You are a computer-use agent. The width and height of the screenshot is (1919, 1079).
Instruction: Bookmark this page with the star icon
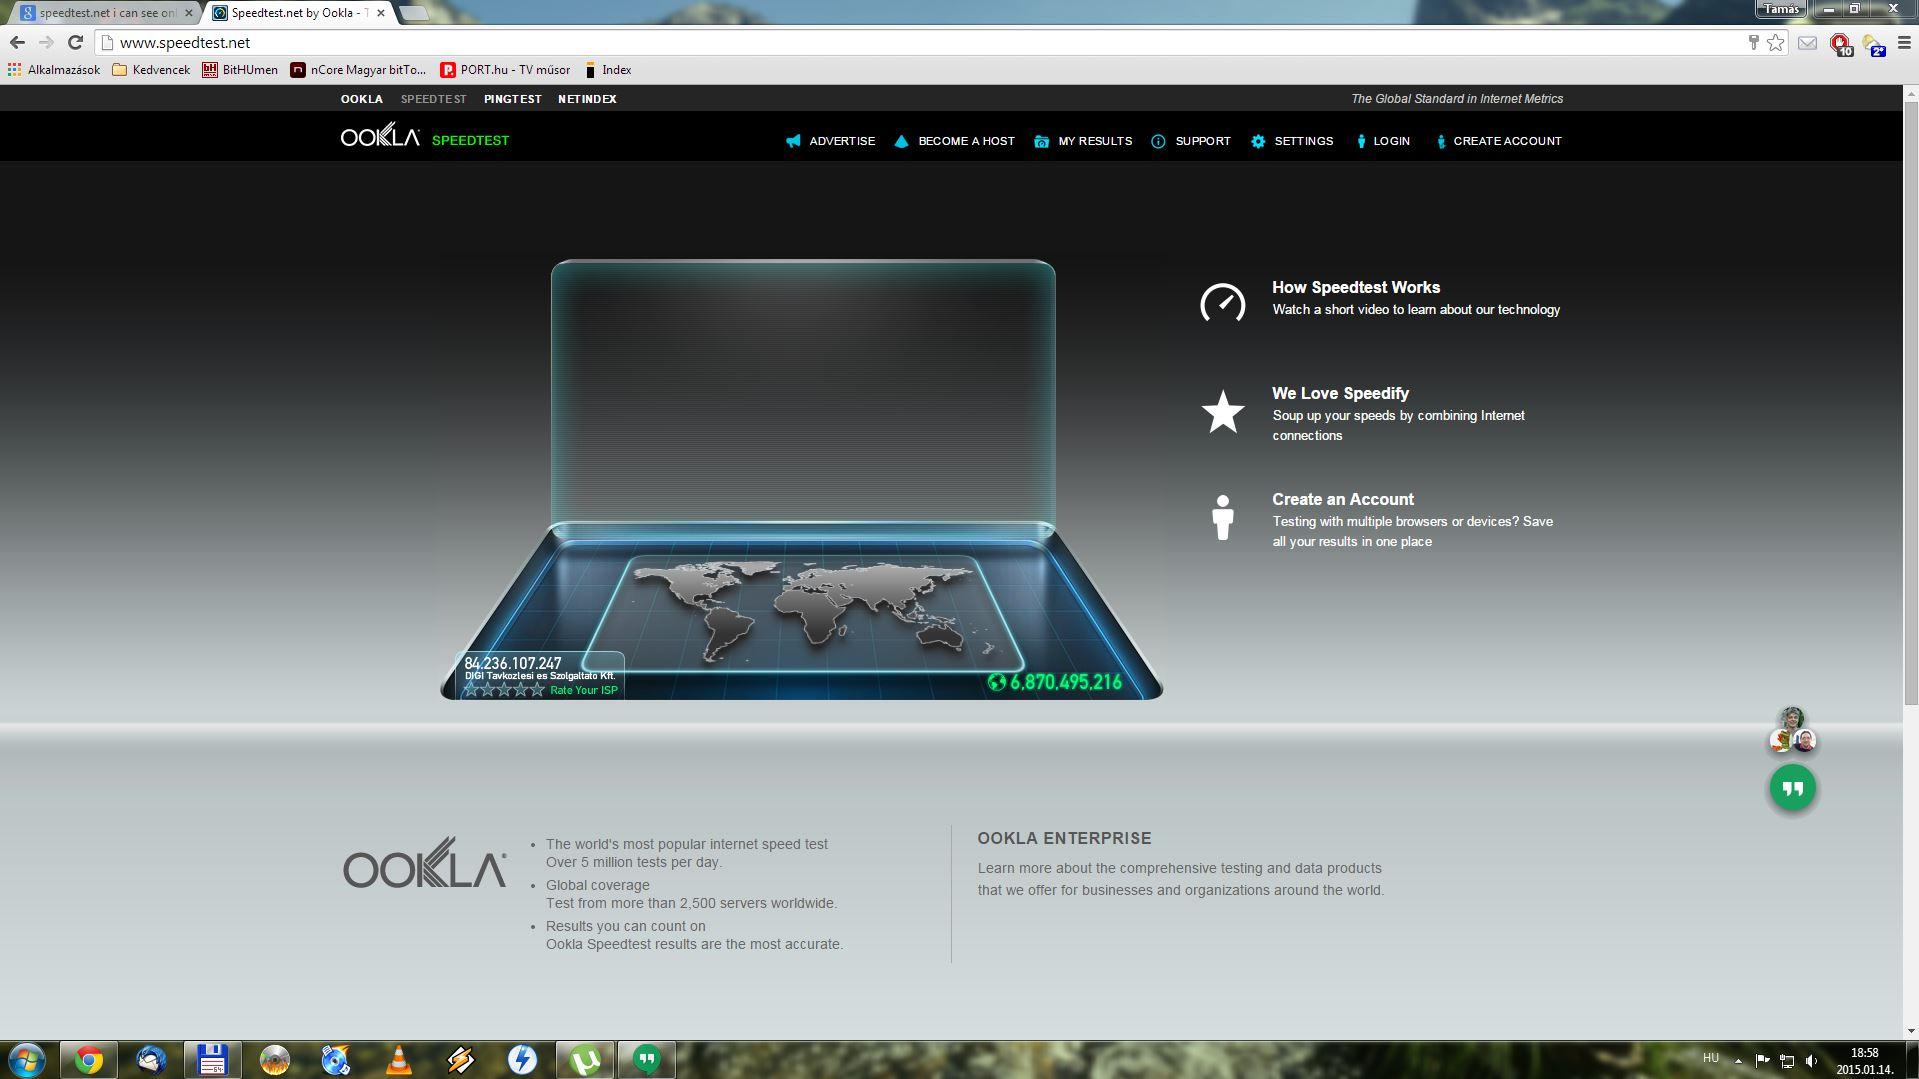pyautogui.click(x=1776, y=42)
